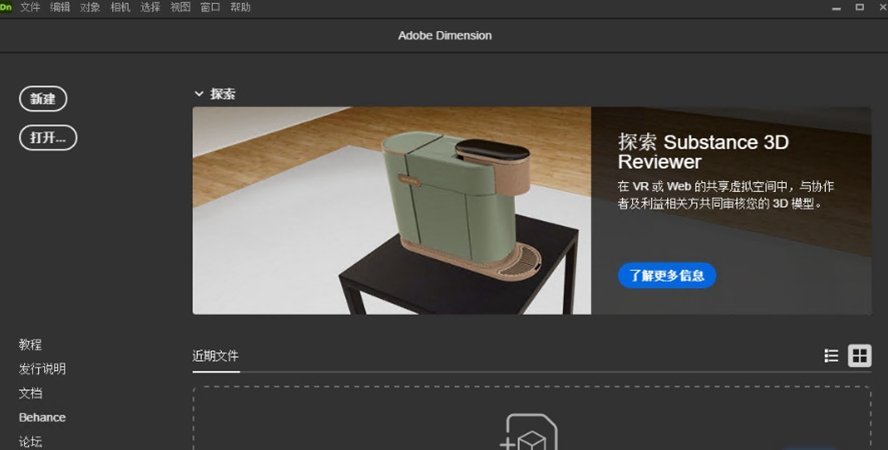Click the 新建 button
Image resolution: width=888 pixels, height=450 pixels.
43,99
